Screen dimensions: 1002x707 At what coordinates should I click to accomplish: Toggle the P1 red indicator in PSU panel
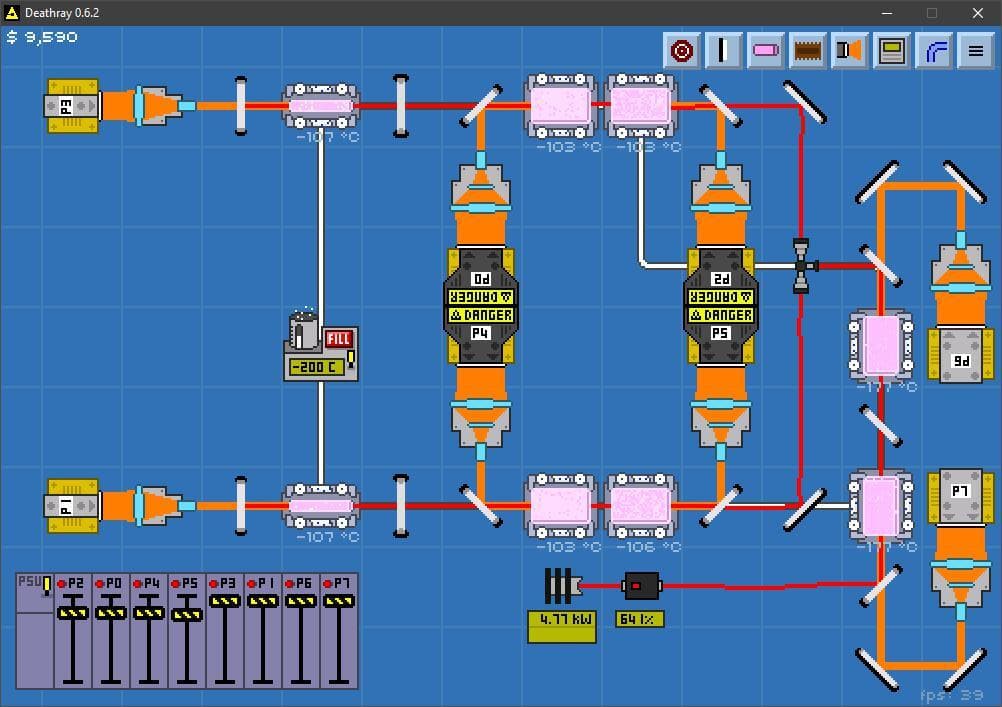[252, 583]
